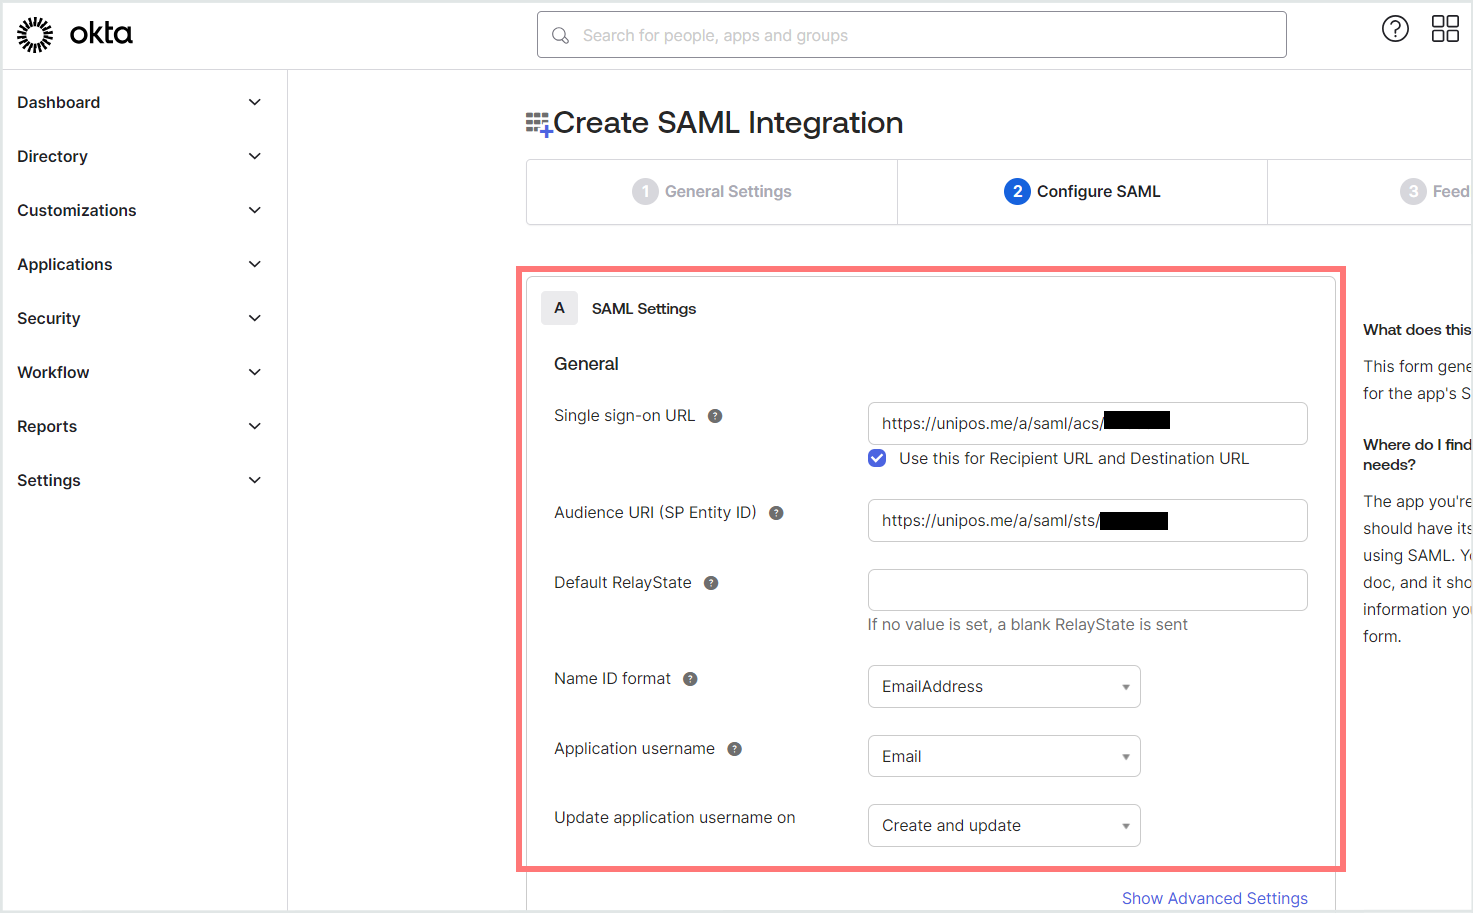The height and width of the screenshot is (913, 1473).
Task: Click the SAML Settings heading
Action: pyautogui.click(x=644, y=309)
